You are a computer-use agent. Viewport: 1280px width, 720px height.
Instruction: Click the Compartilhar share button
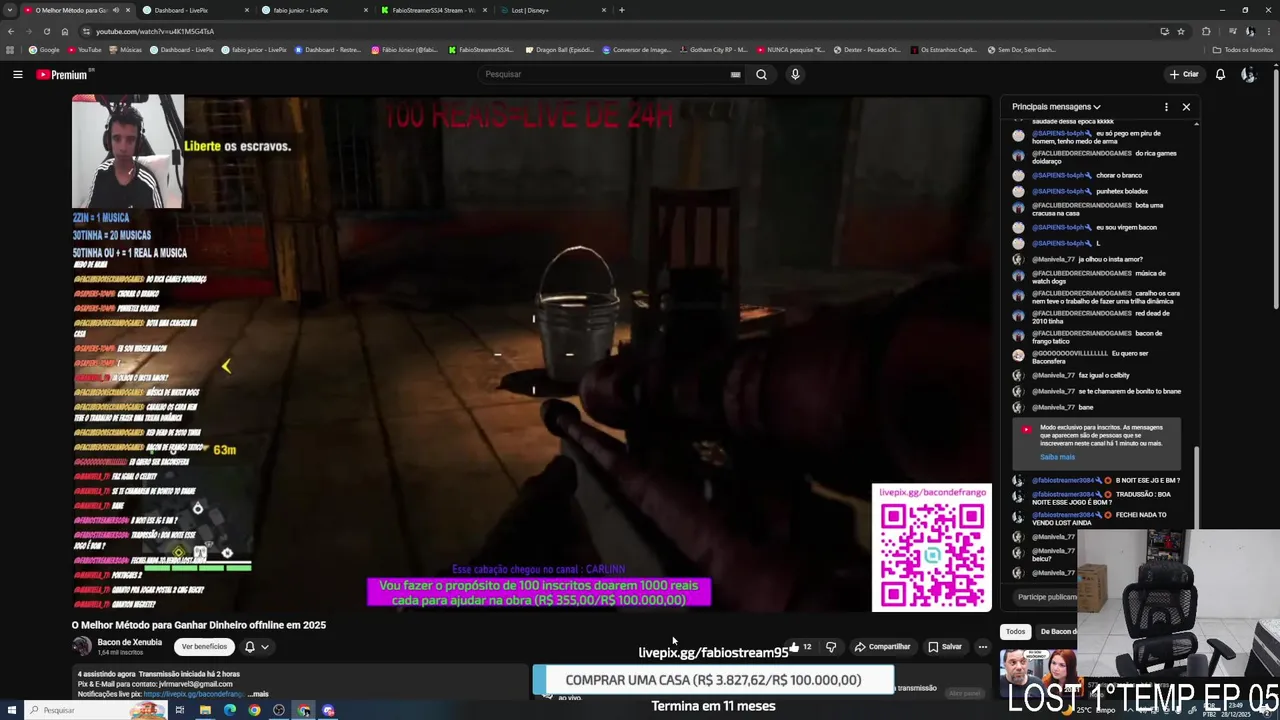coord(882,647)
